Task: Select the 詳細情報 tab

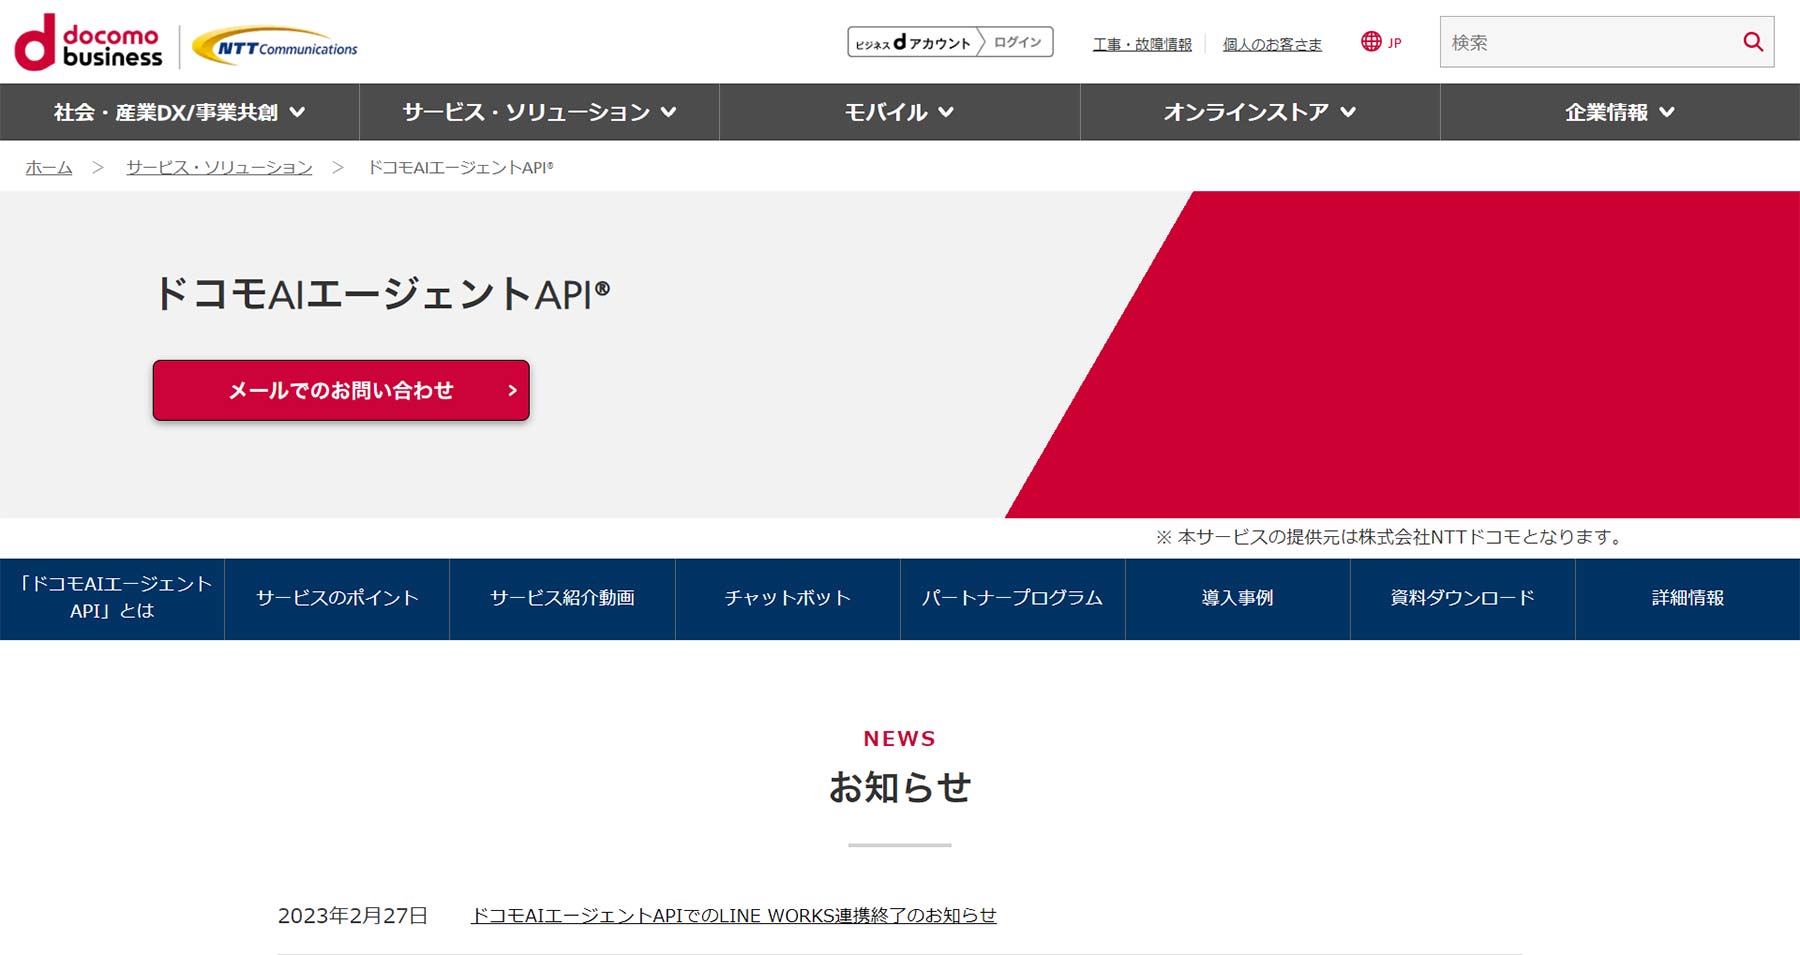Action: pos(1688,598)
